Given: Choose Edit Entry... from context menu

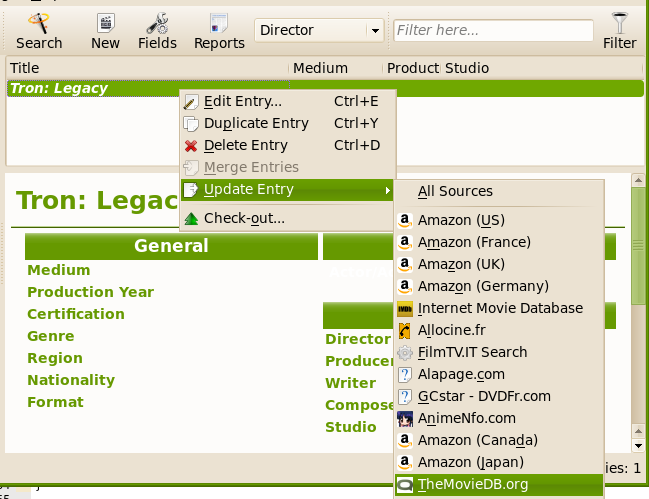Looking at the screenshot, I should click(288, 101).
